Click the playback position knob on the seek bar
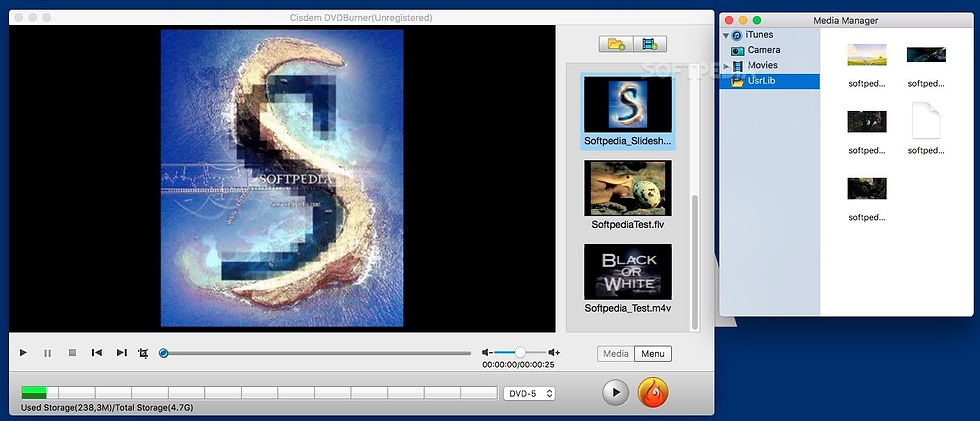 pyautogui.click(x=164, y=353)
